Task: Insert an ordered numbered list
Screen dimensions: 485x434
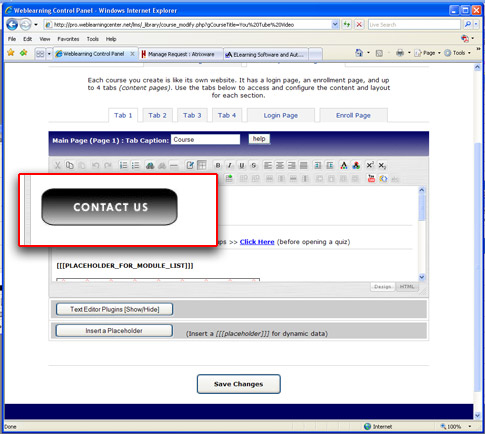Action: click(x=123, y=165)
